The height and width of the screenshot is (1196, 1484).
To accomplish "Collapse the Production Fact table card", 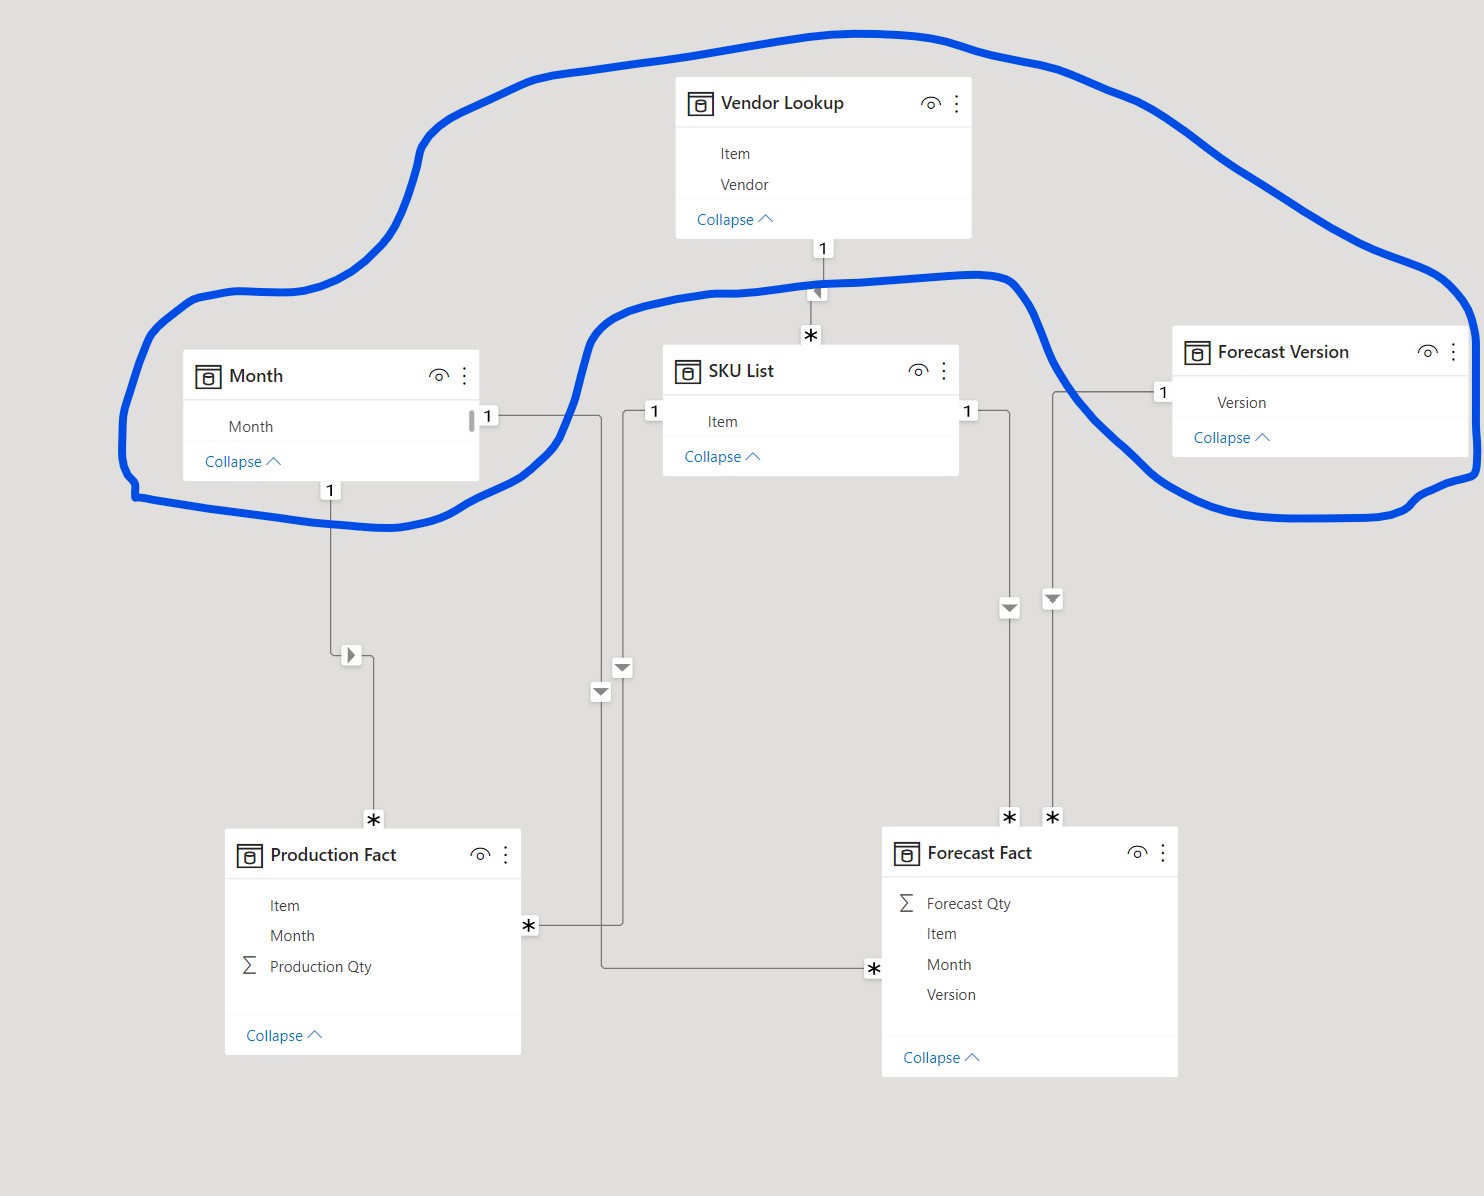I will (284, 1036).
